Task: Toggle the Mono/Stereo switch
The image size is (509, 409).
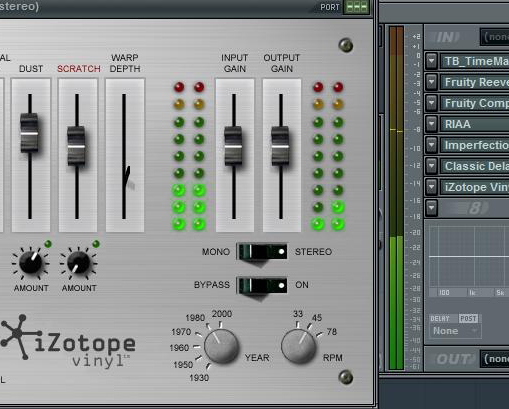Action: [x=262, y=251]
